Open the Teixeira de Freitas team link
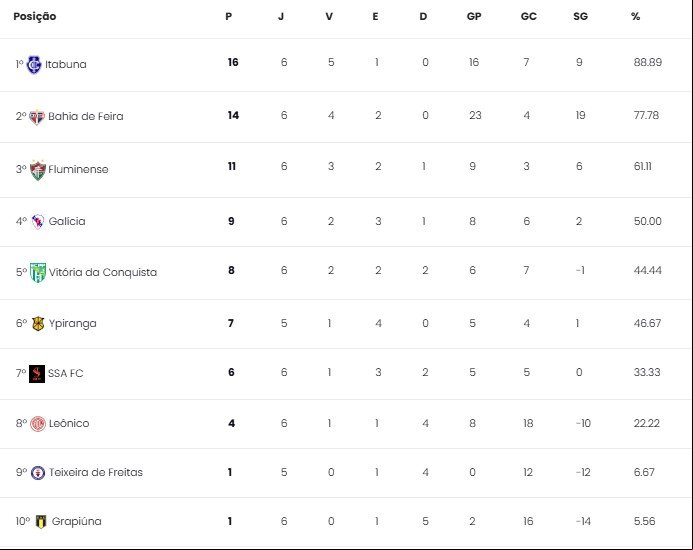The height and width of the screenshot is (550, 693). [96, 472]
